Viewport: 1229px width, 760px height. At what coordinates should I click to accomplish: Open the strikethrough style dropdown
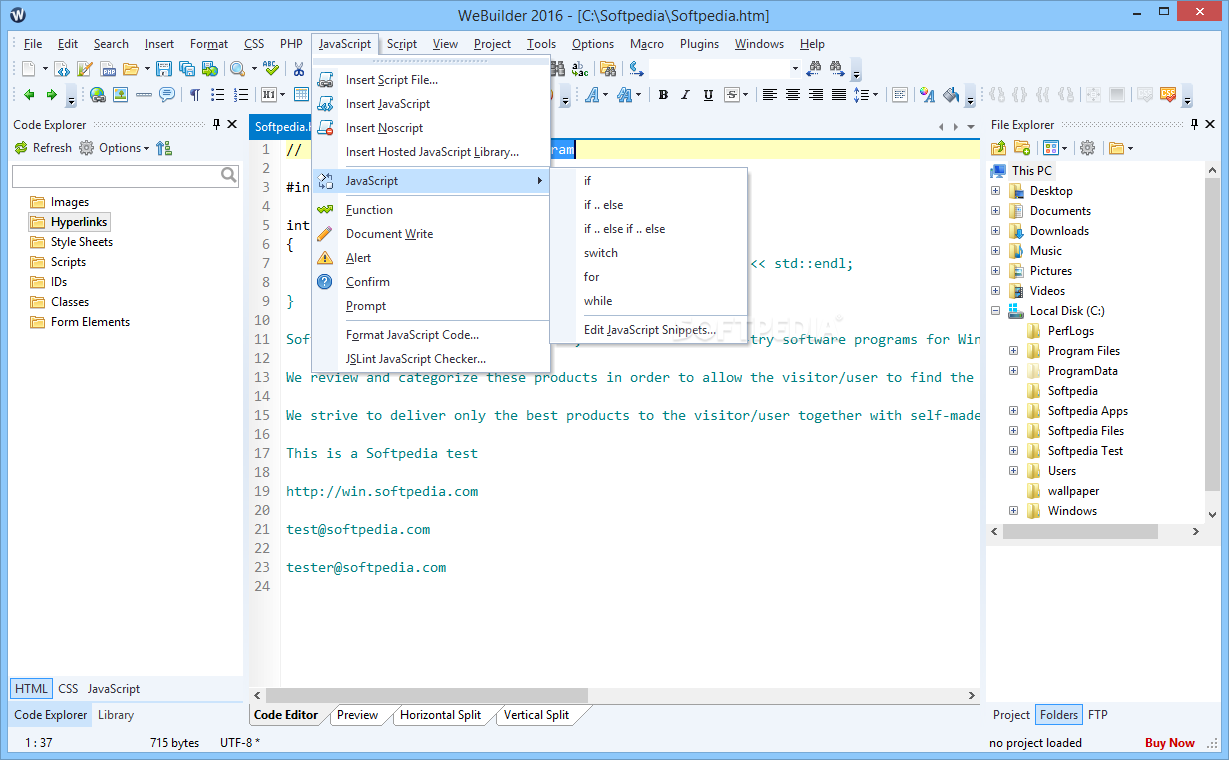click(x=746, y=95)
